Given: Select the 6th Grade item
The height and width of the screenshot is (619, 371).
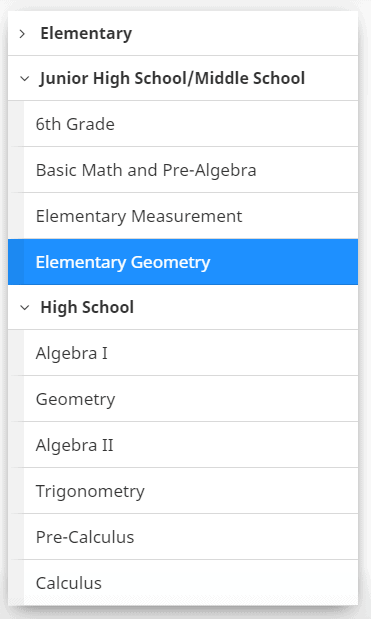Looking at the screenshot, I should tap(191, 124).
